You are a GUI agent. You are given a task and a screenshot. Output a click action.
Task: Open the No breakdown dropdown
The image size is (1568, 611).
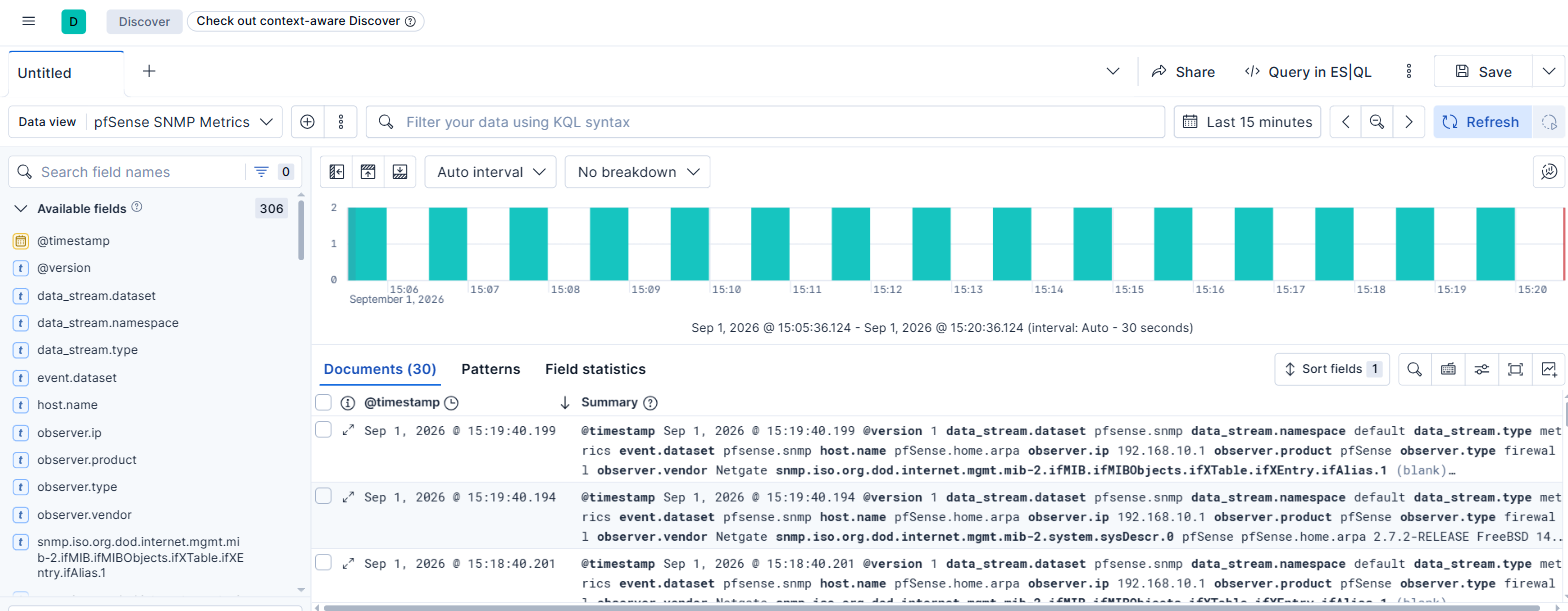coord(637,172)
